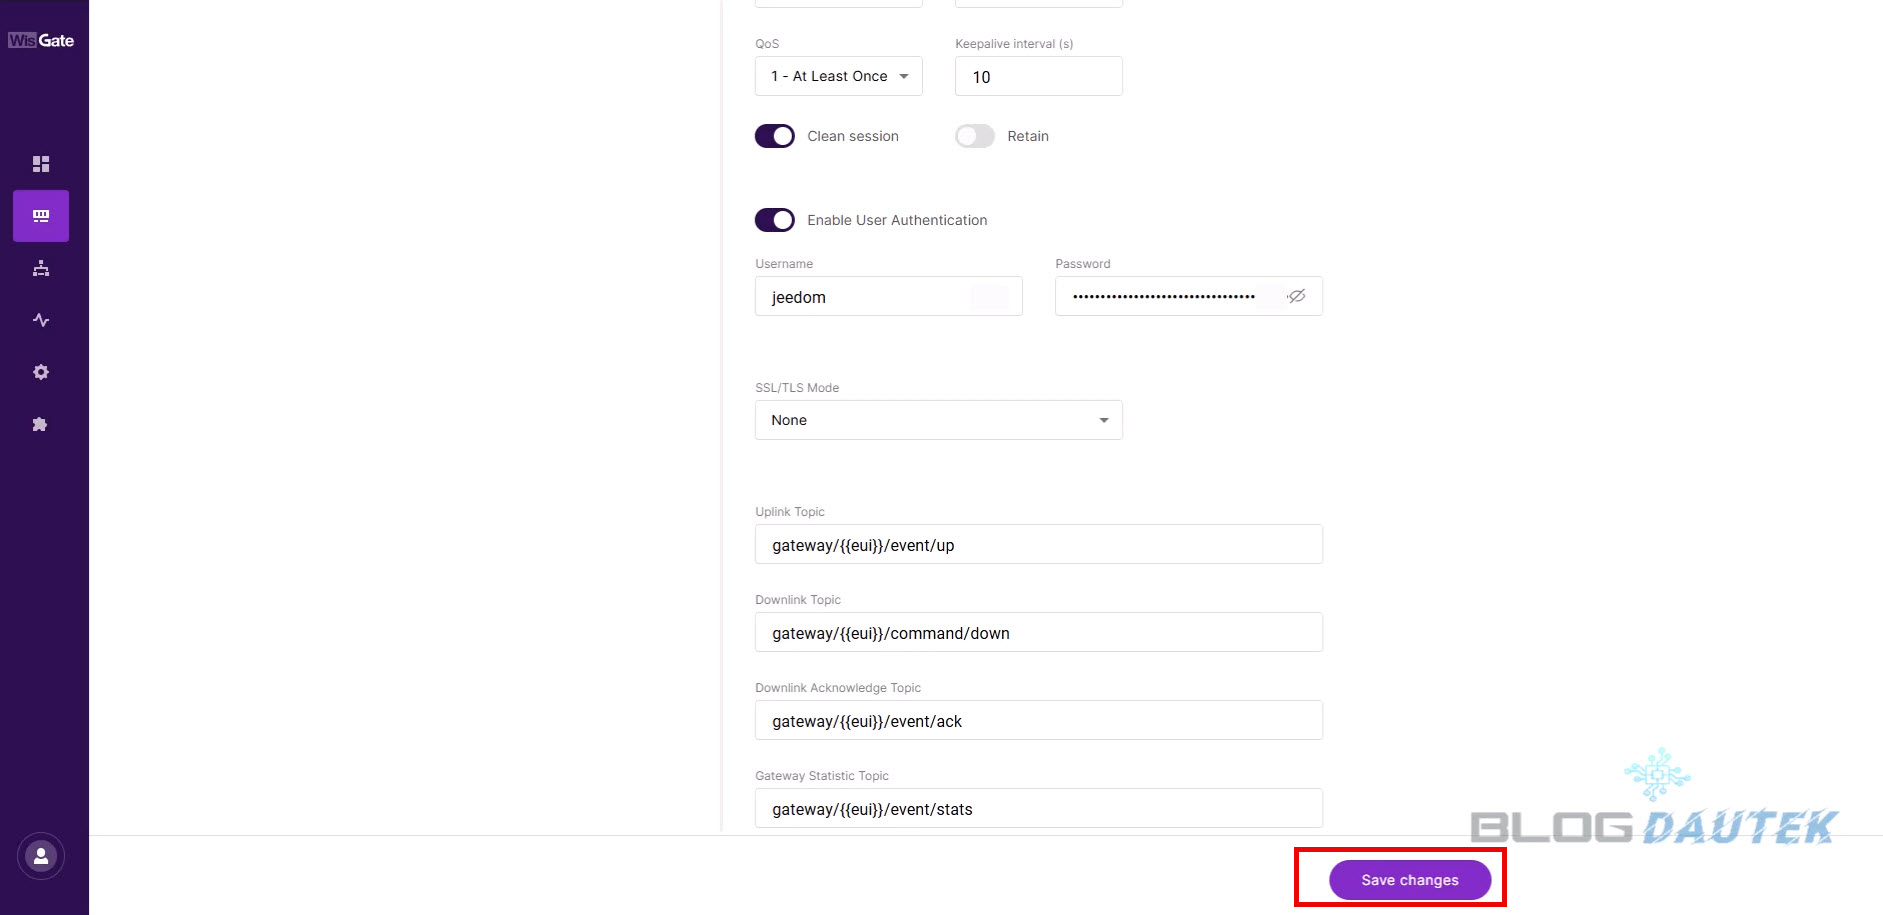The height and width of the screenshot is (915, 1883).
Task: Show password with the eye icon
Action: [x=1296, y=296]
